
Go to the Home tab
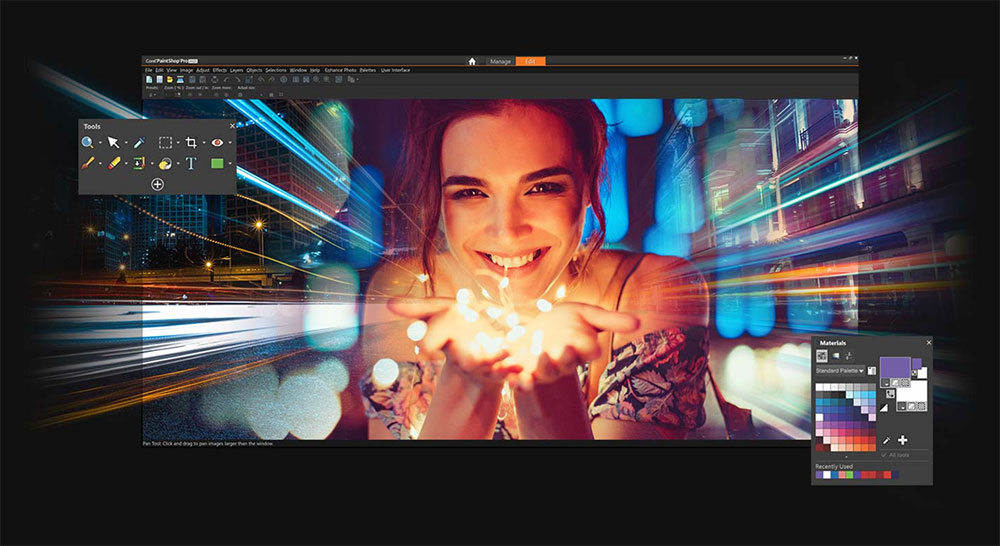pos(472,61)
